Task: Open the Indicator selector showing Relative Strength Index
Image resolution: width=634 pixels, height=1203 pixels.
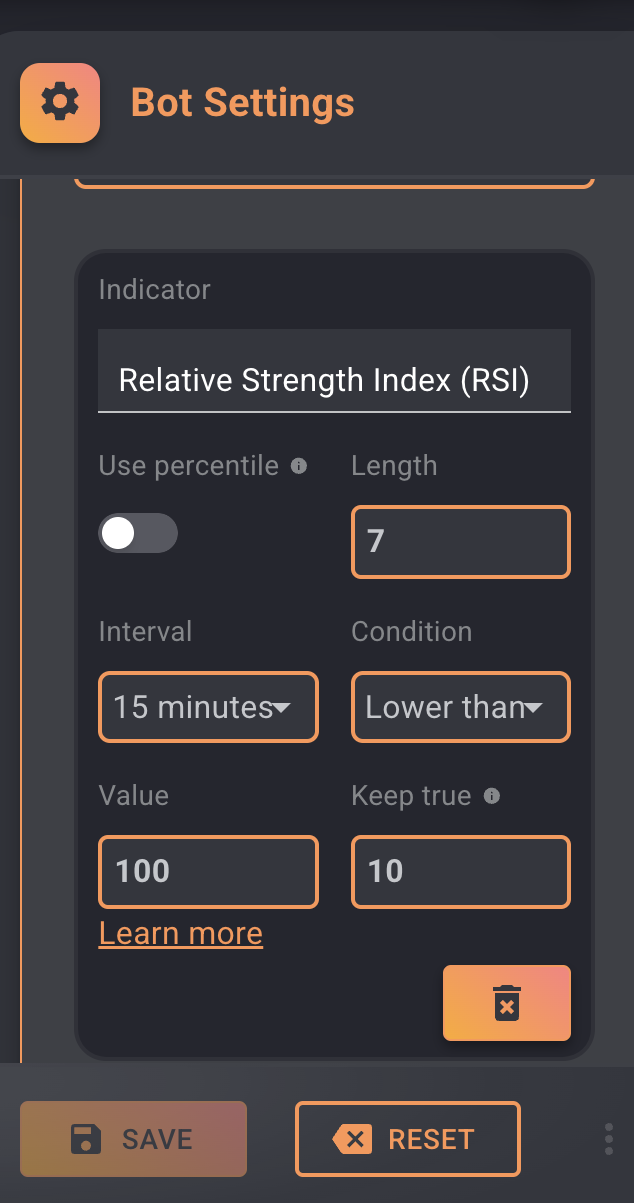Action: (x=334, y=371)
